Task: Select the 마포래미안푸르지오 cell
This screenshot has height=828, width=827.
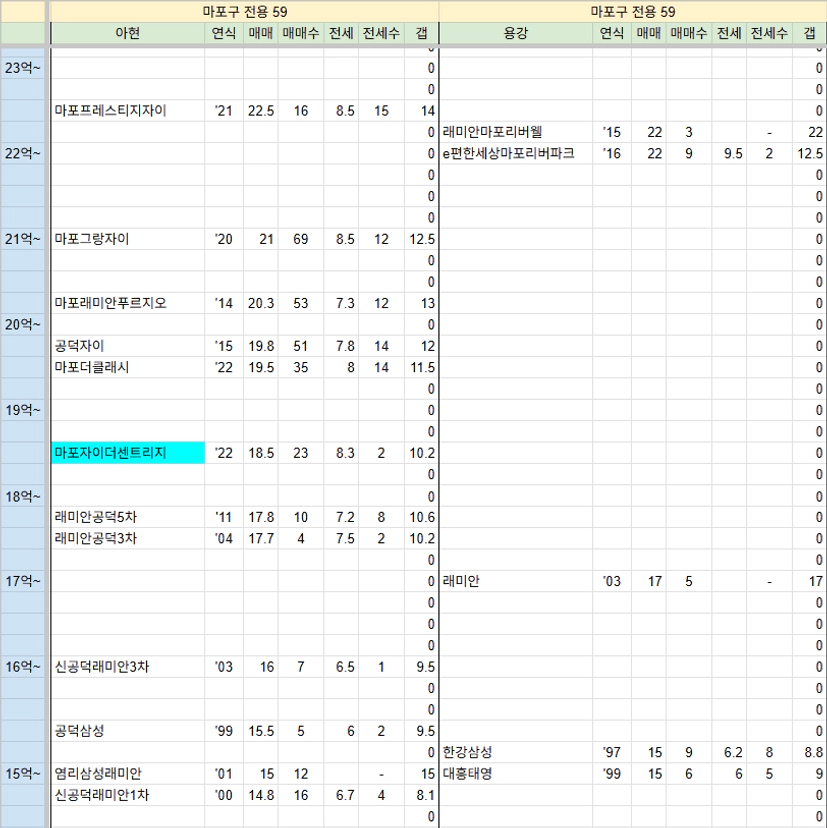Action: pyautogui.click(x=128, y=303)
